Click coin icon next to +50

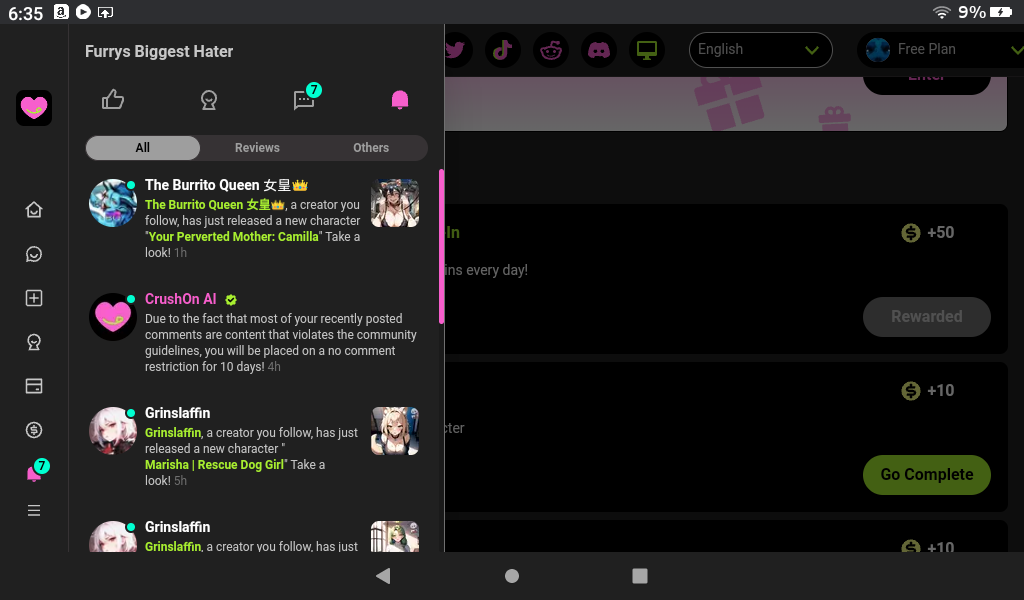pyautogui.click(x=910, y=232)
